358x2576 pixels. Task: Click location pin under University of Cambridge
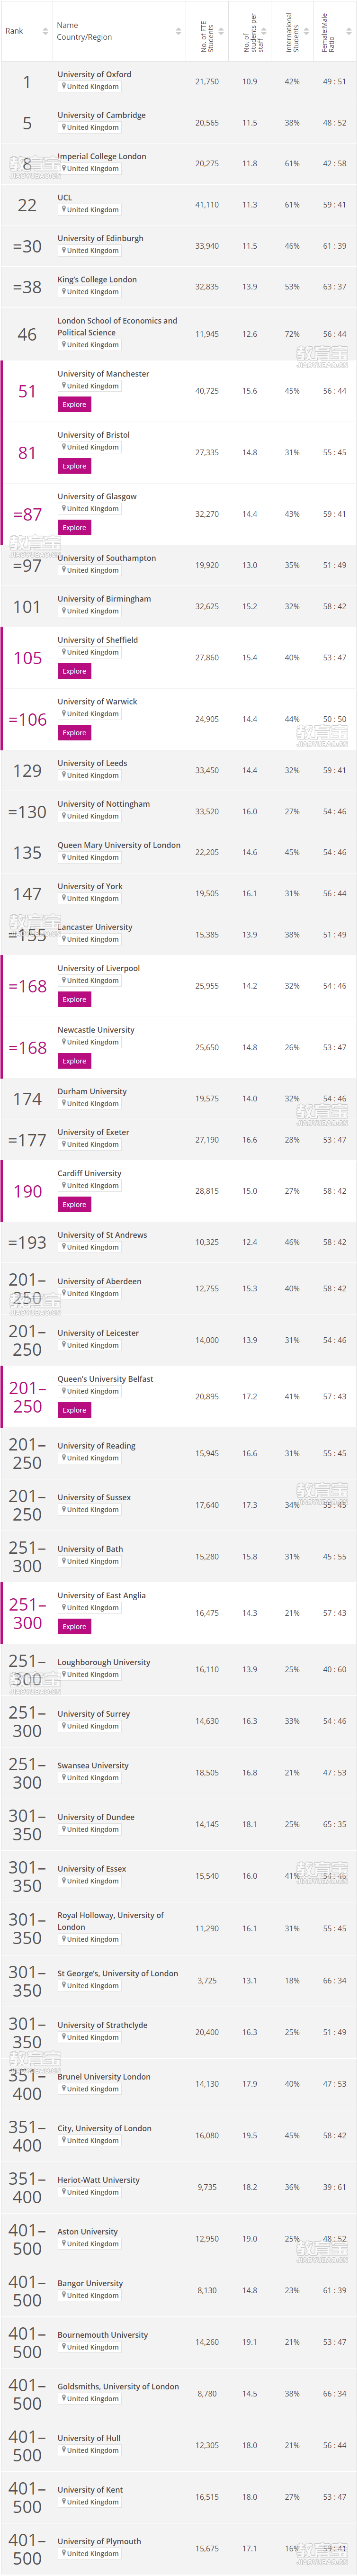[63, 128]
